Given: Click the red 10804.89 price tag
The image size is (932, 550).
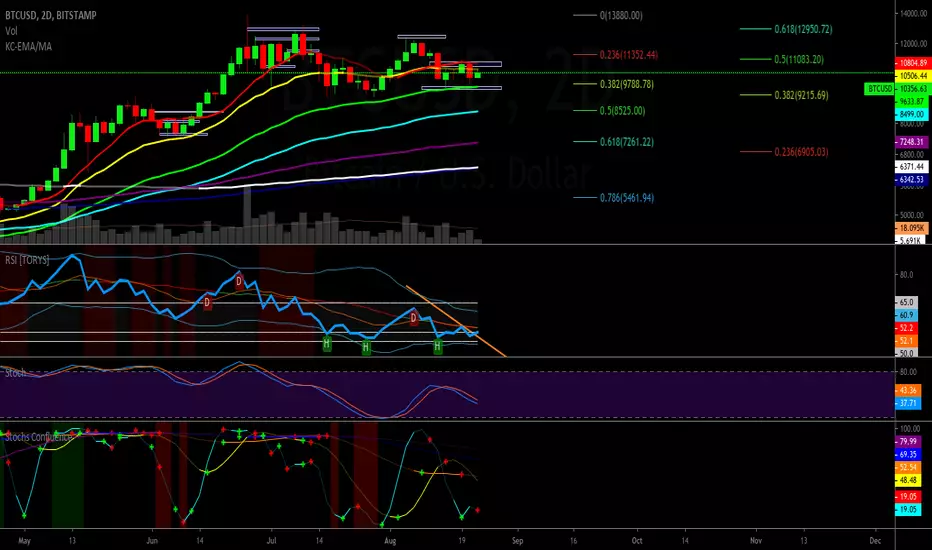Looking at the screenshot, I should coord(912,63).
